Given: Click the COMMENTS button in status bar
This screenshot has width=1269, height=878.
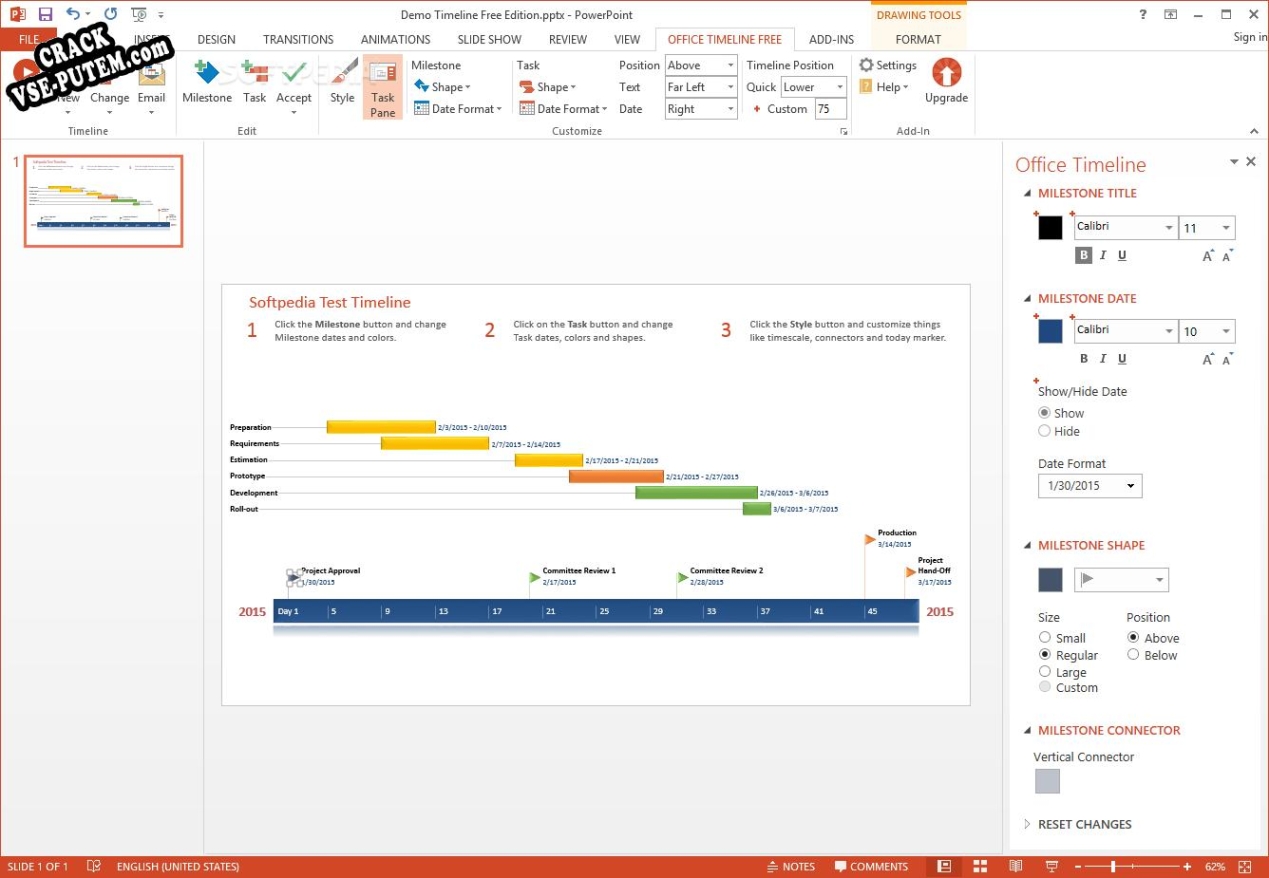Looking at the screenshot, I should pos(872,866).
